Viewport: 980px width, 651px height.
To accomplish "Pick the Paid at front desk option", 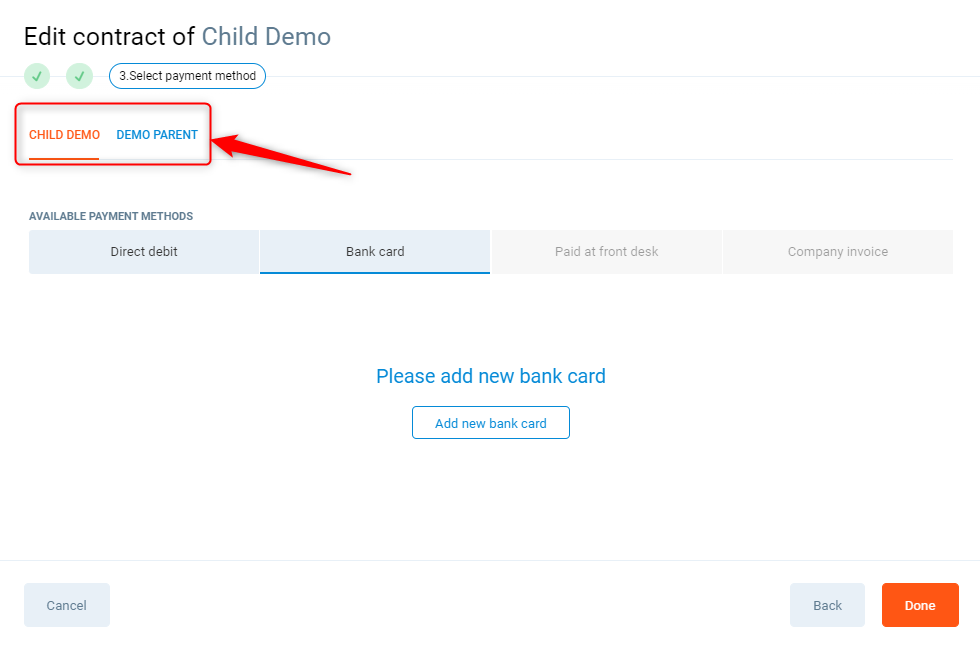I will [606, 252].
